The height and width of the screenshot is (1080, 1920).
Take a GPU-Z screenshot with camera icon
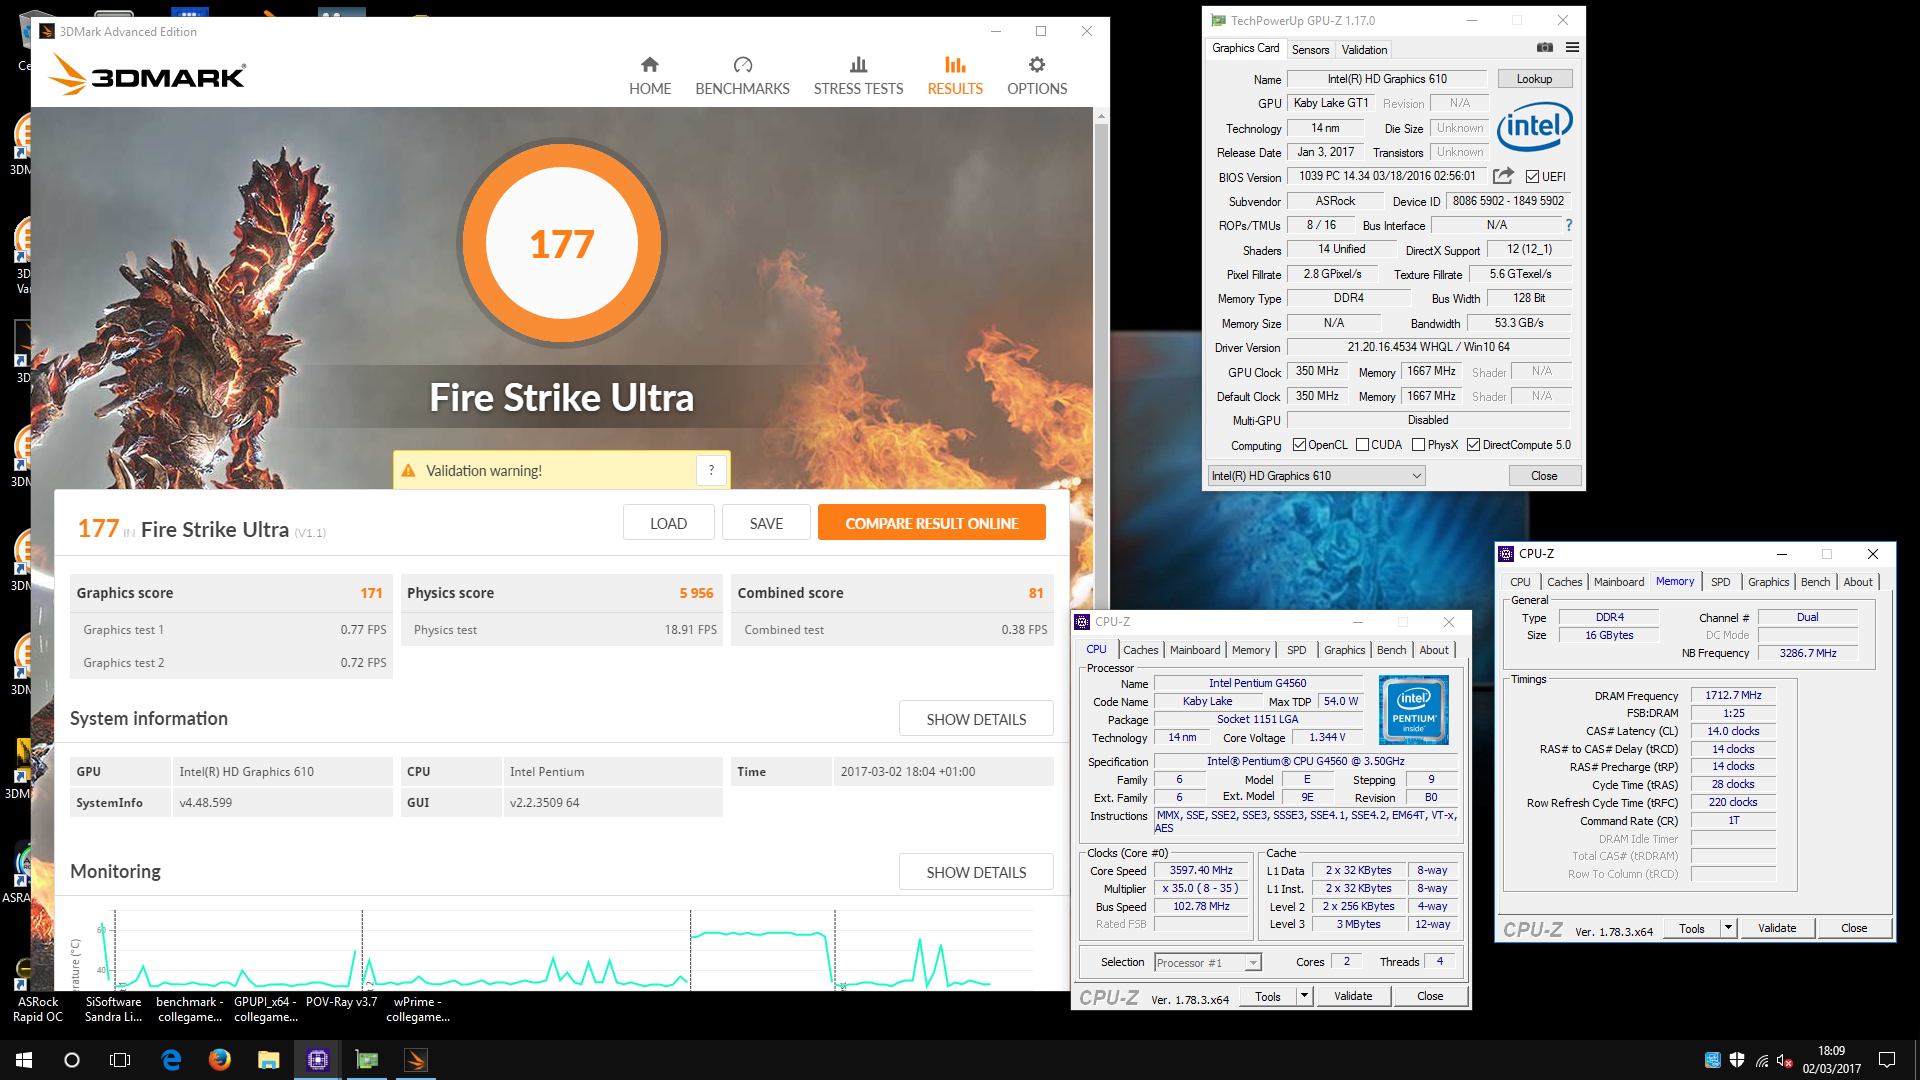tap(1545, 47)
